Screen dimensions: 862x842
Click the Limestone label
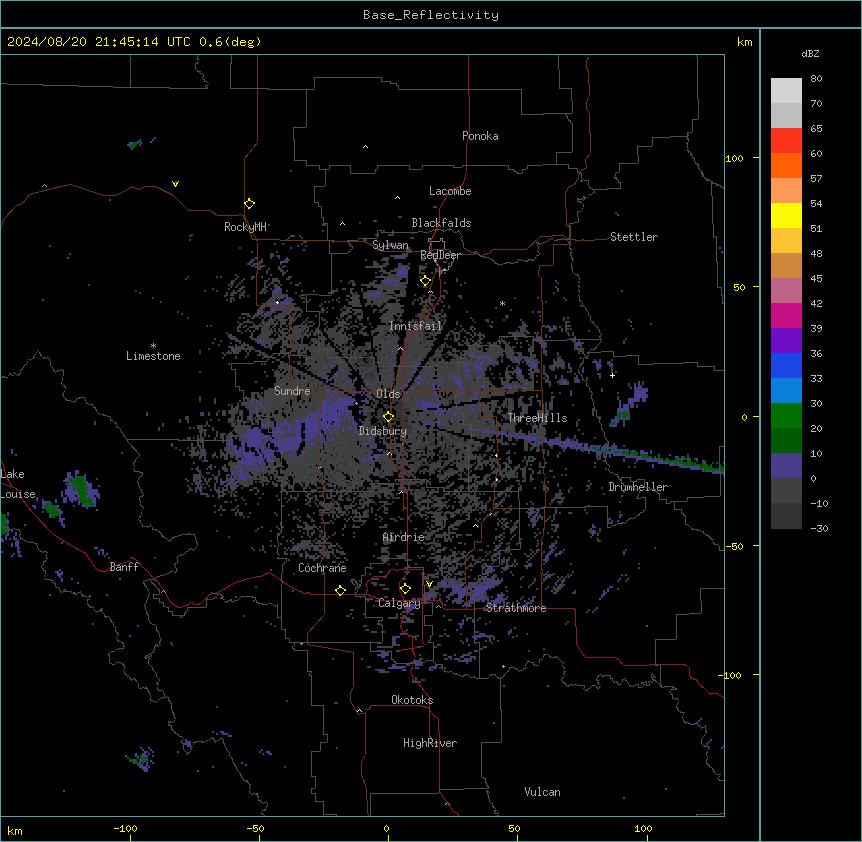click(x=153, y=356)
